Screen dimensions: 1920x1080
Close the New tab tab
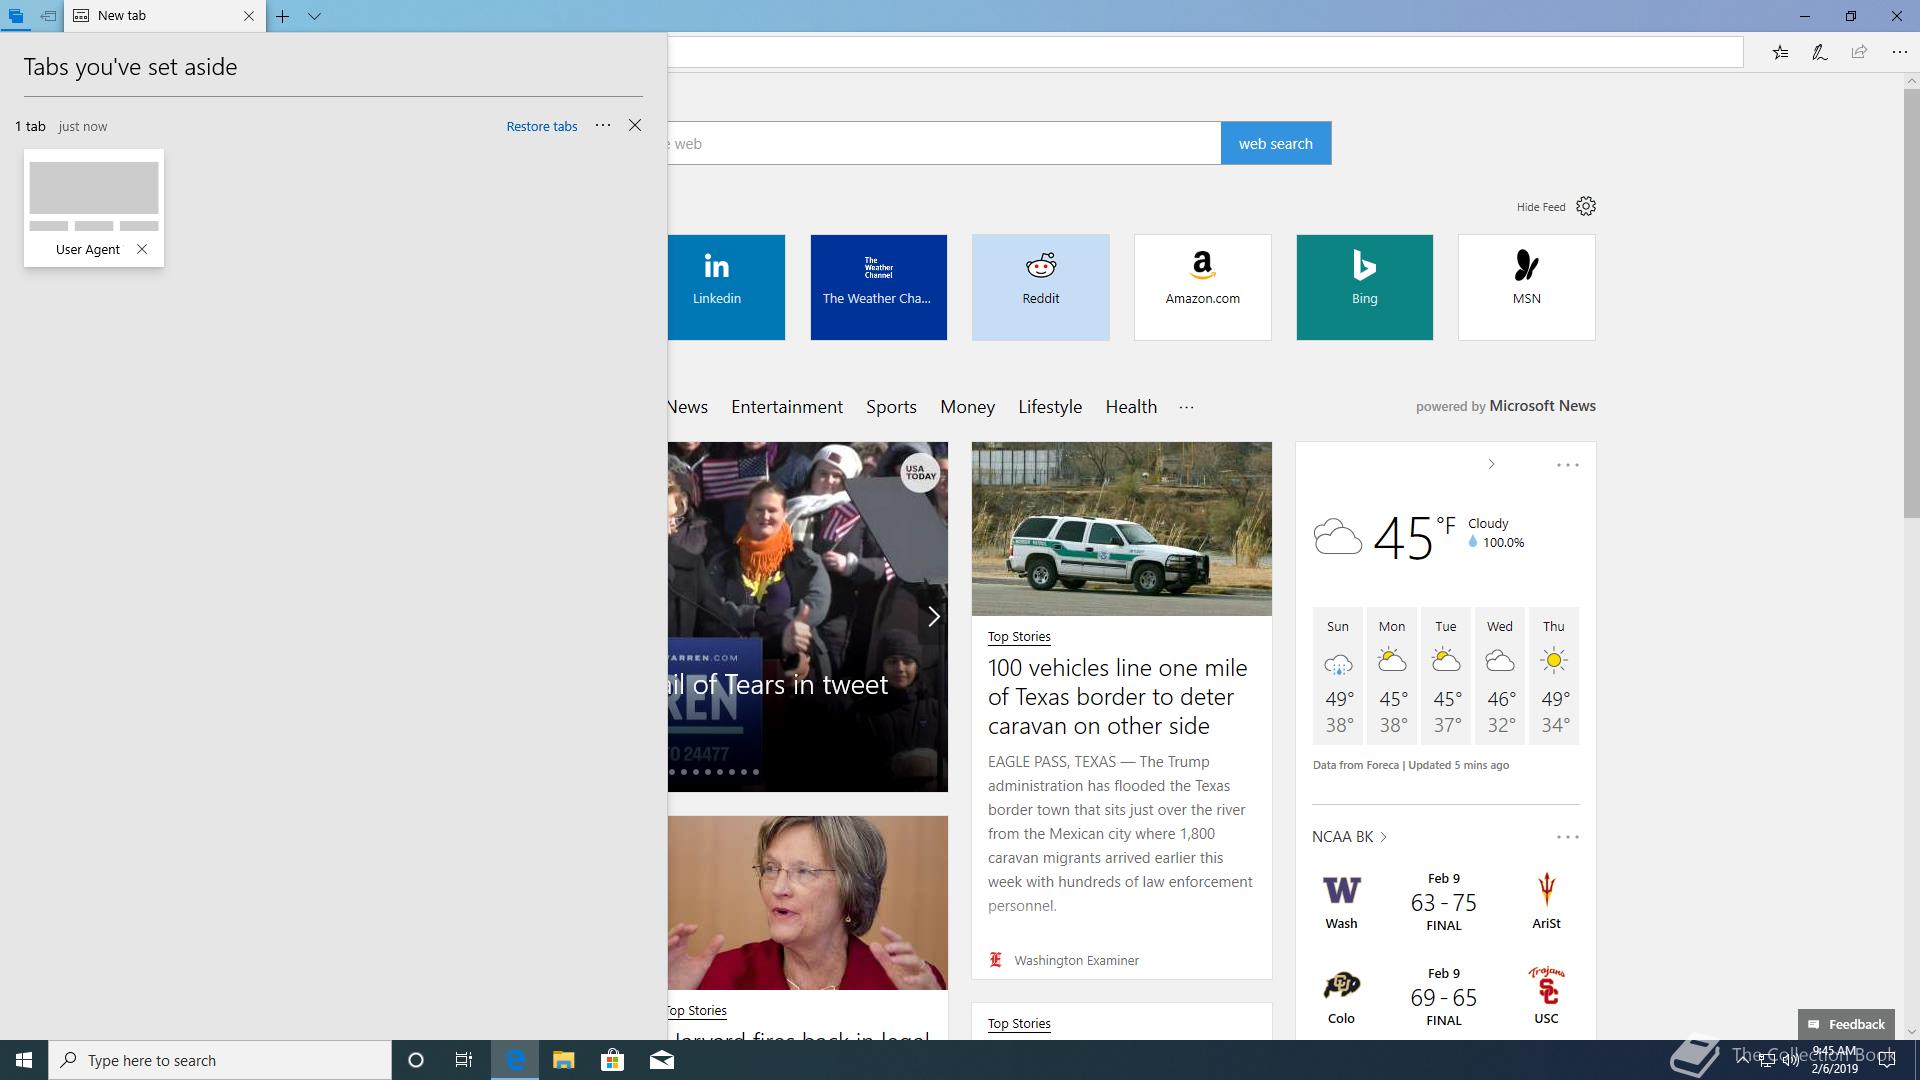point(249,16)
